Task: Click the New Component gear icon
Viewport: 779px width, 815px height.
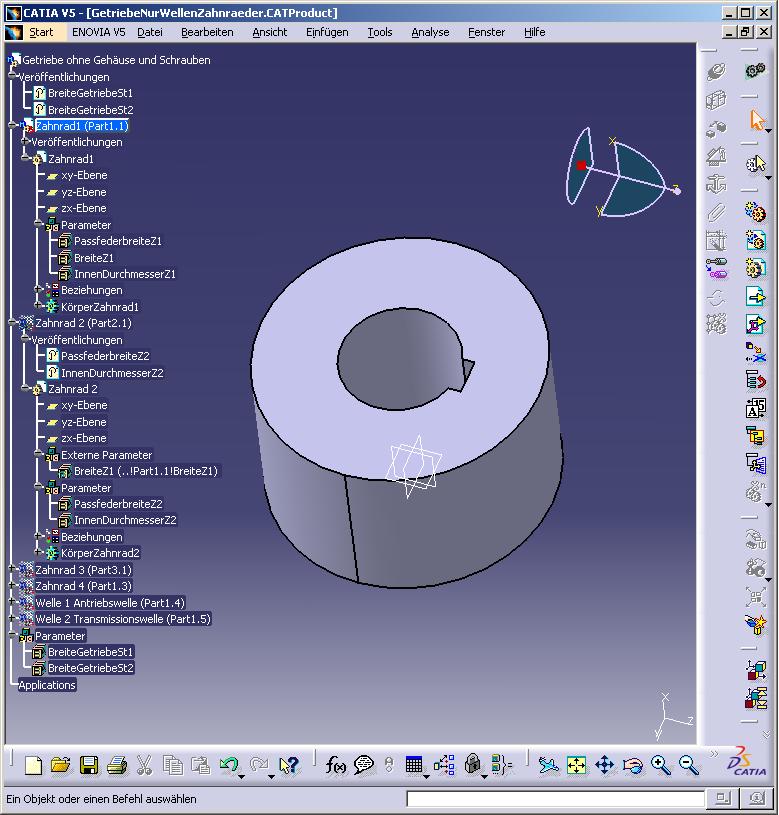Action: coord(756,212)
